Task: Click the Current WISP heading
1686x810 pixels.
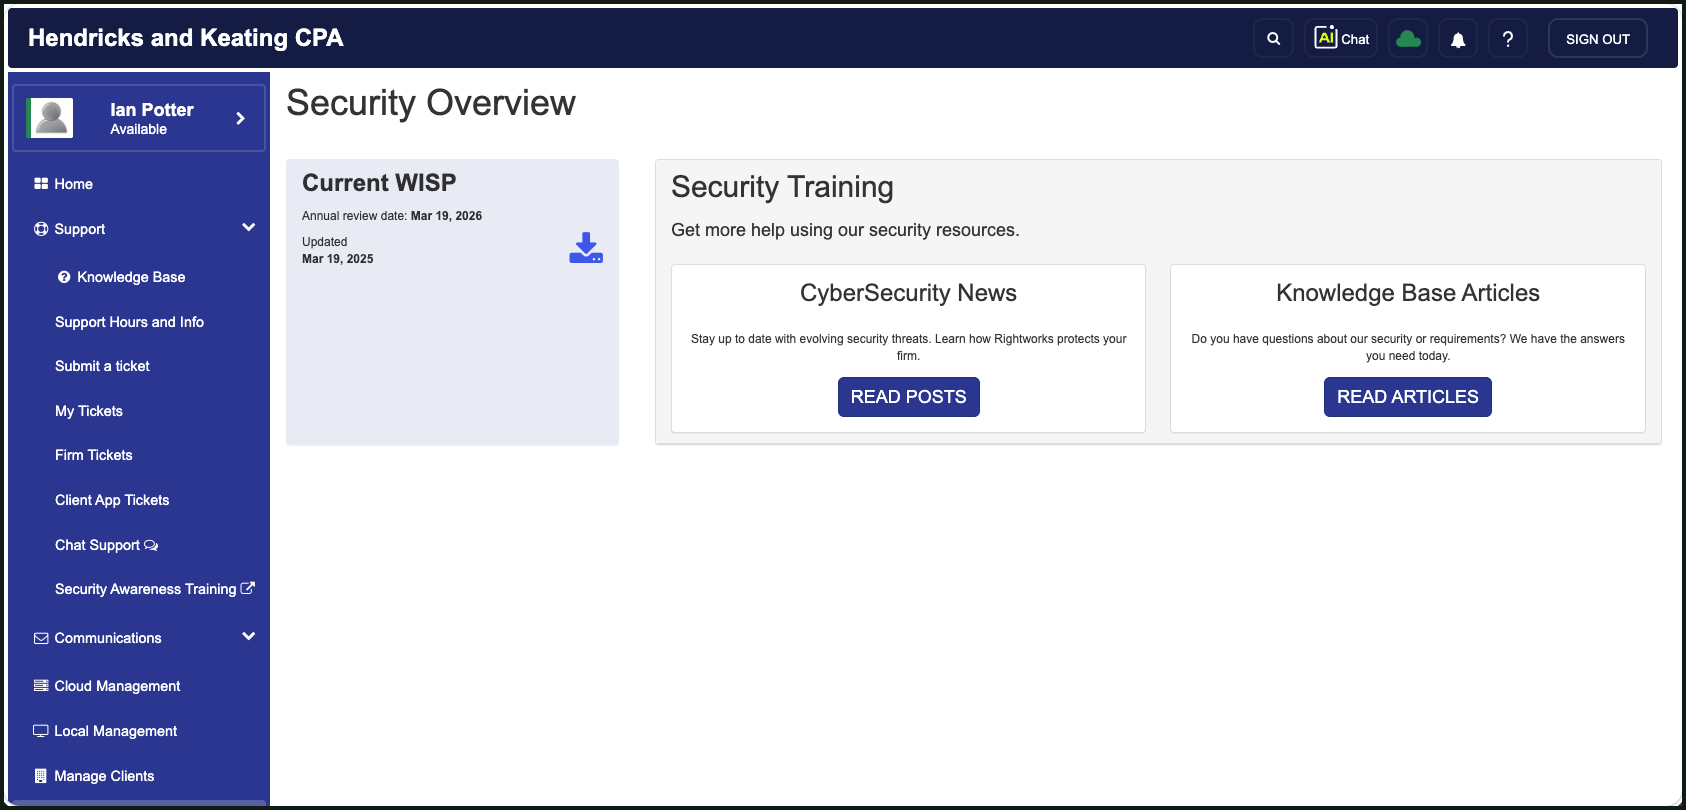Action: (379, 183)
